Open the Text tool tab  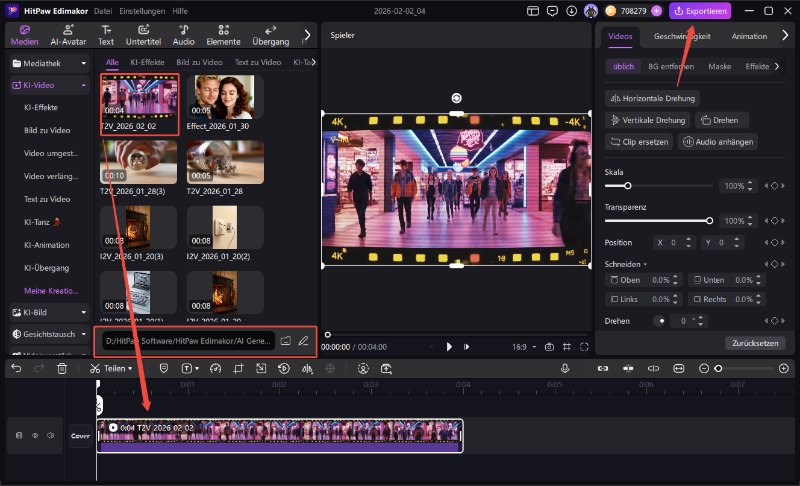click(x=106, y=36)
